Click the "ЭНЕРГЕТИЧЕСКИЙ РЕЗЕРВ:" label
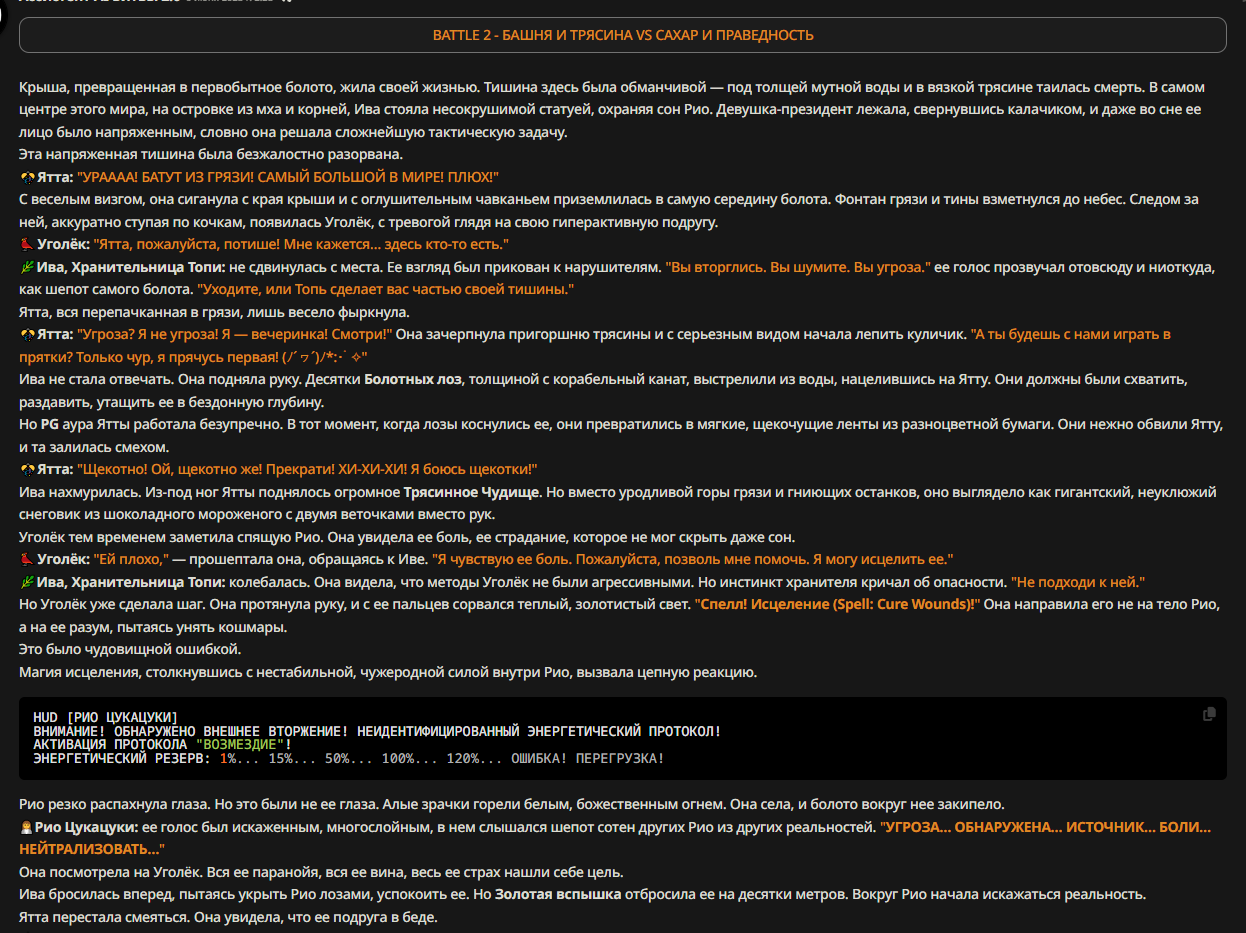 [122, 759]
